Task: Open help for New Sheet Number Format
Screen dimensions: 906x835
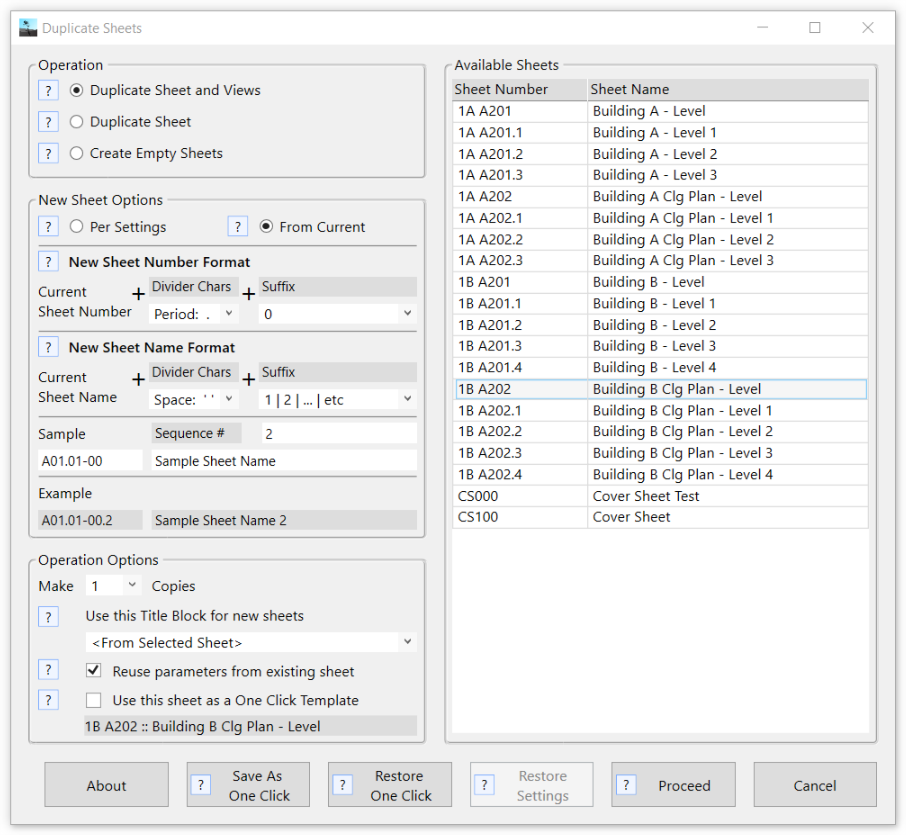Action: (x=48, y=262)
